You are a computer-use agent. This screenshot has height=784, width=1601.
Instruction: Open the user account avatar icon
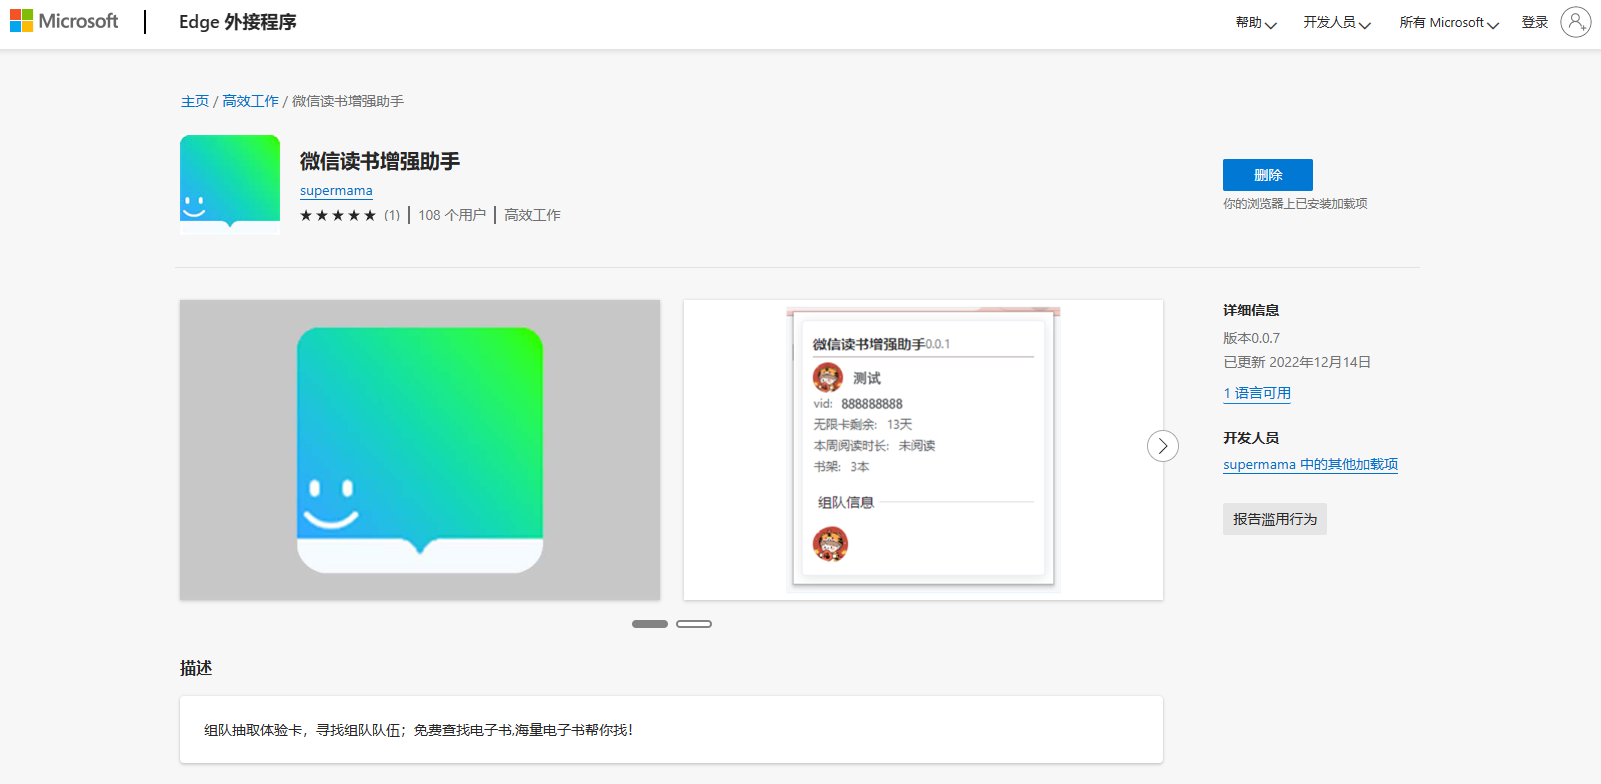point(1575,22)
